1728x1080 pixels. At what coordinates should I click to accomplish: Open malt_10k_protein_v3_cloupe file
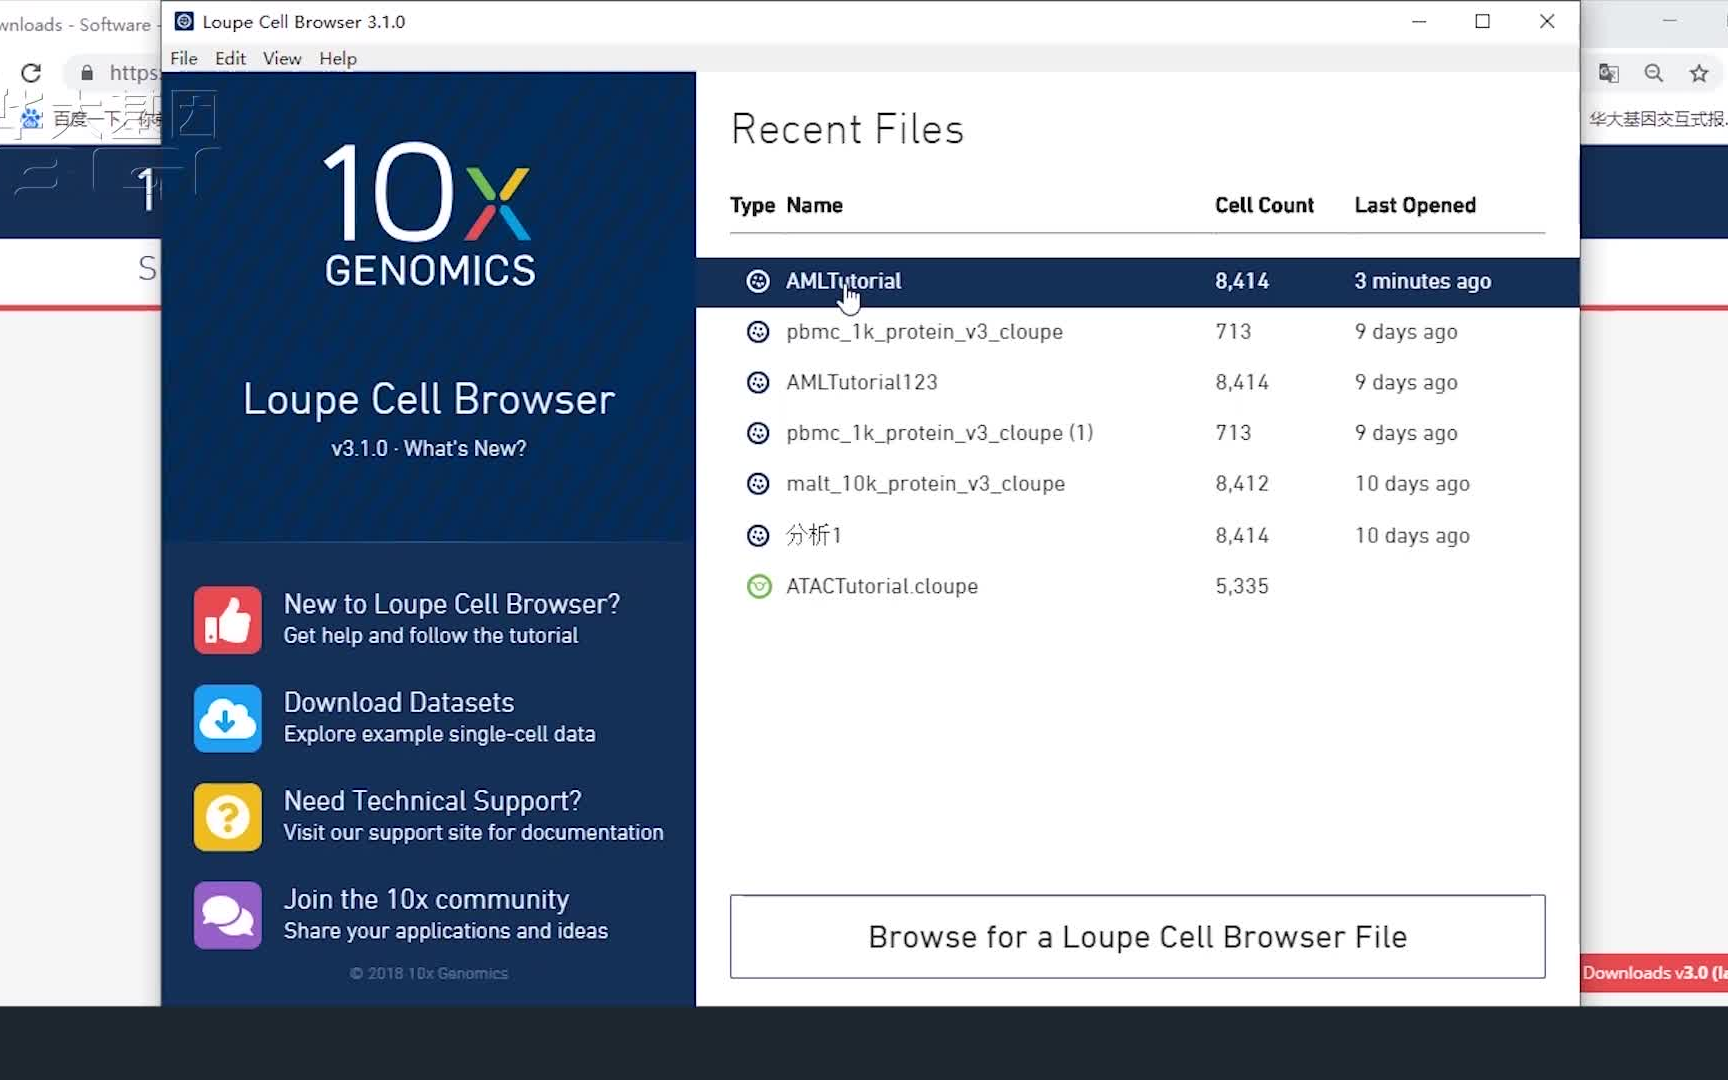click(x=1138, y=484)
